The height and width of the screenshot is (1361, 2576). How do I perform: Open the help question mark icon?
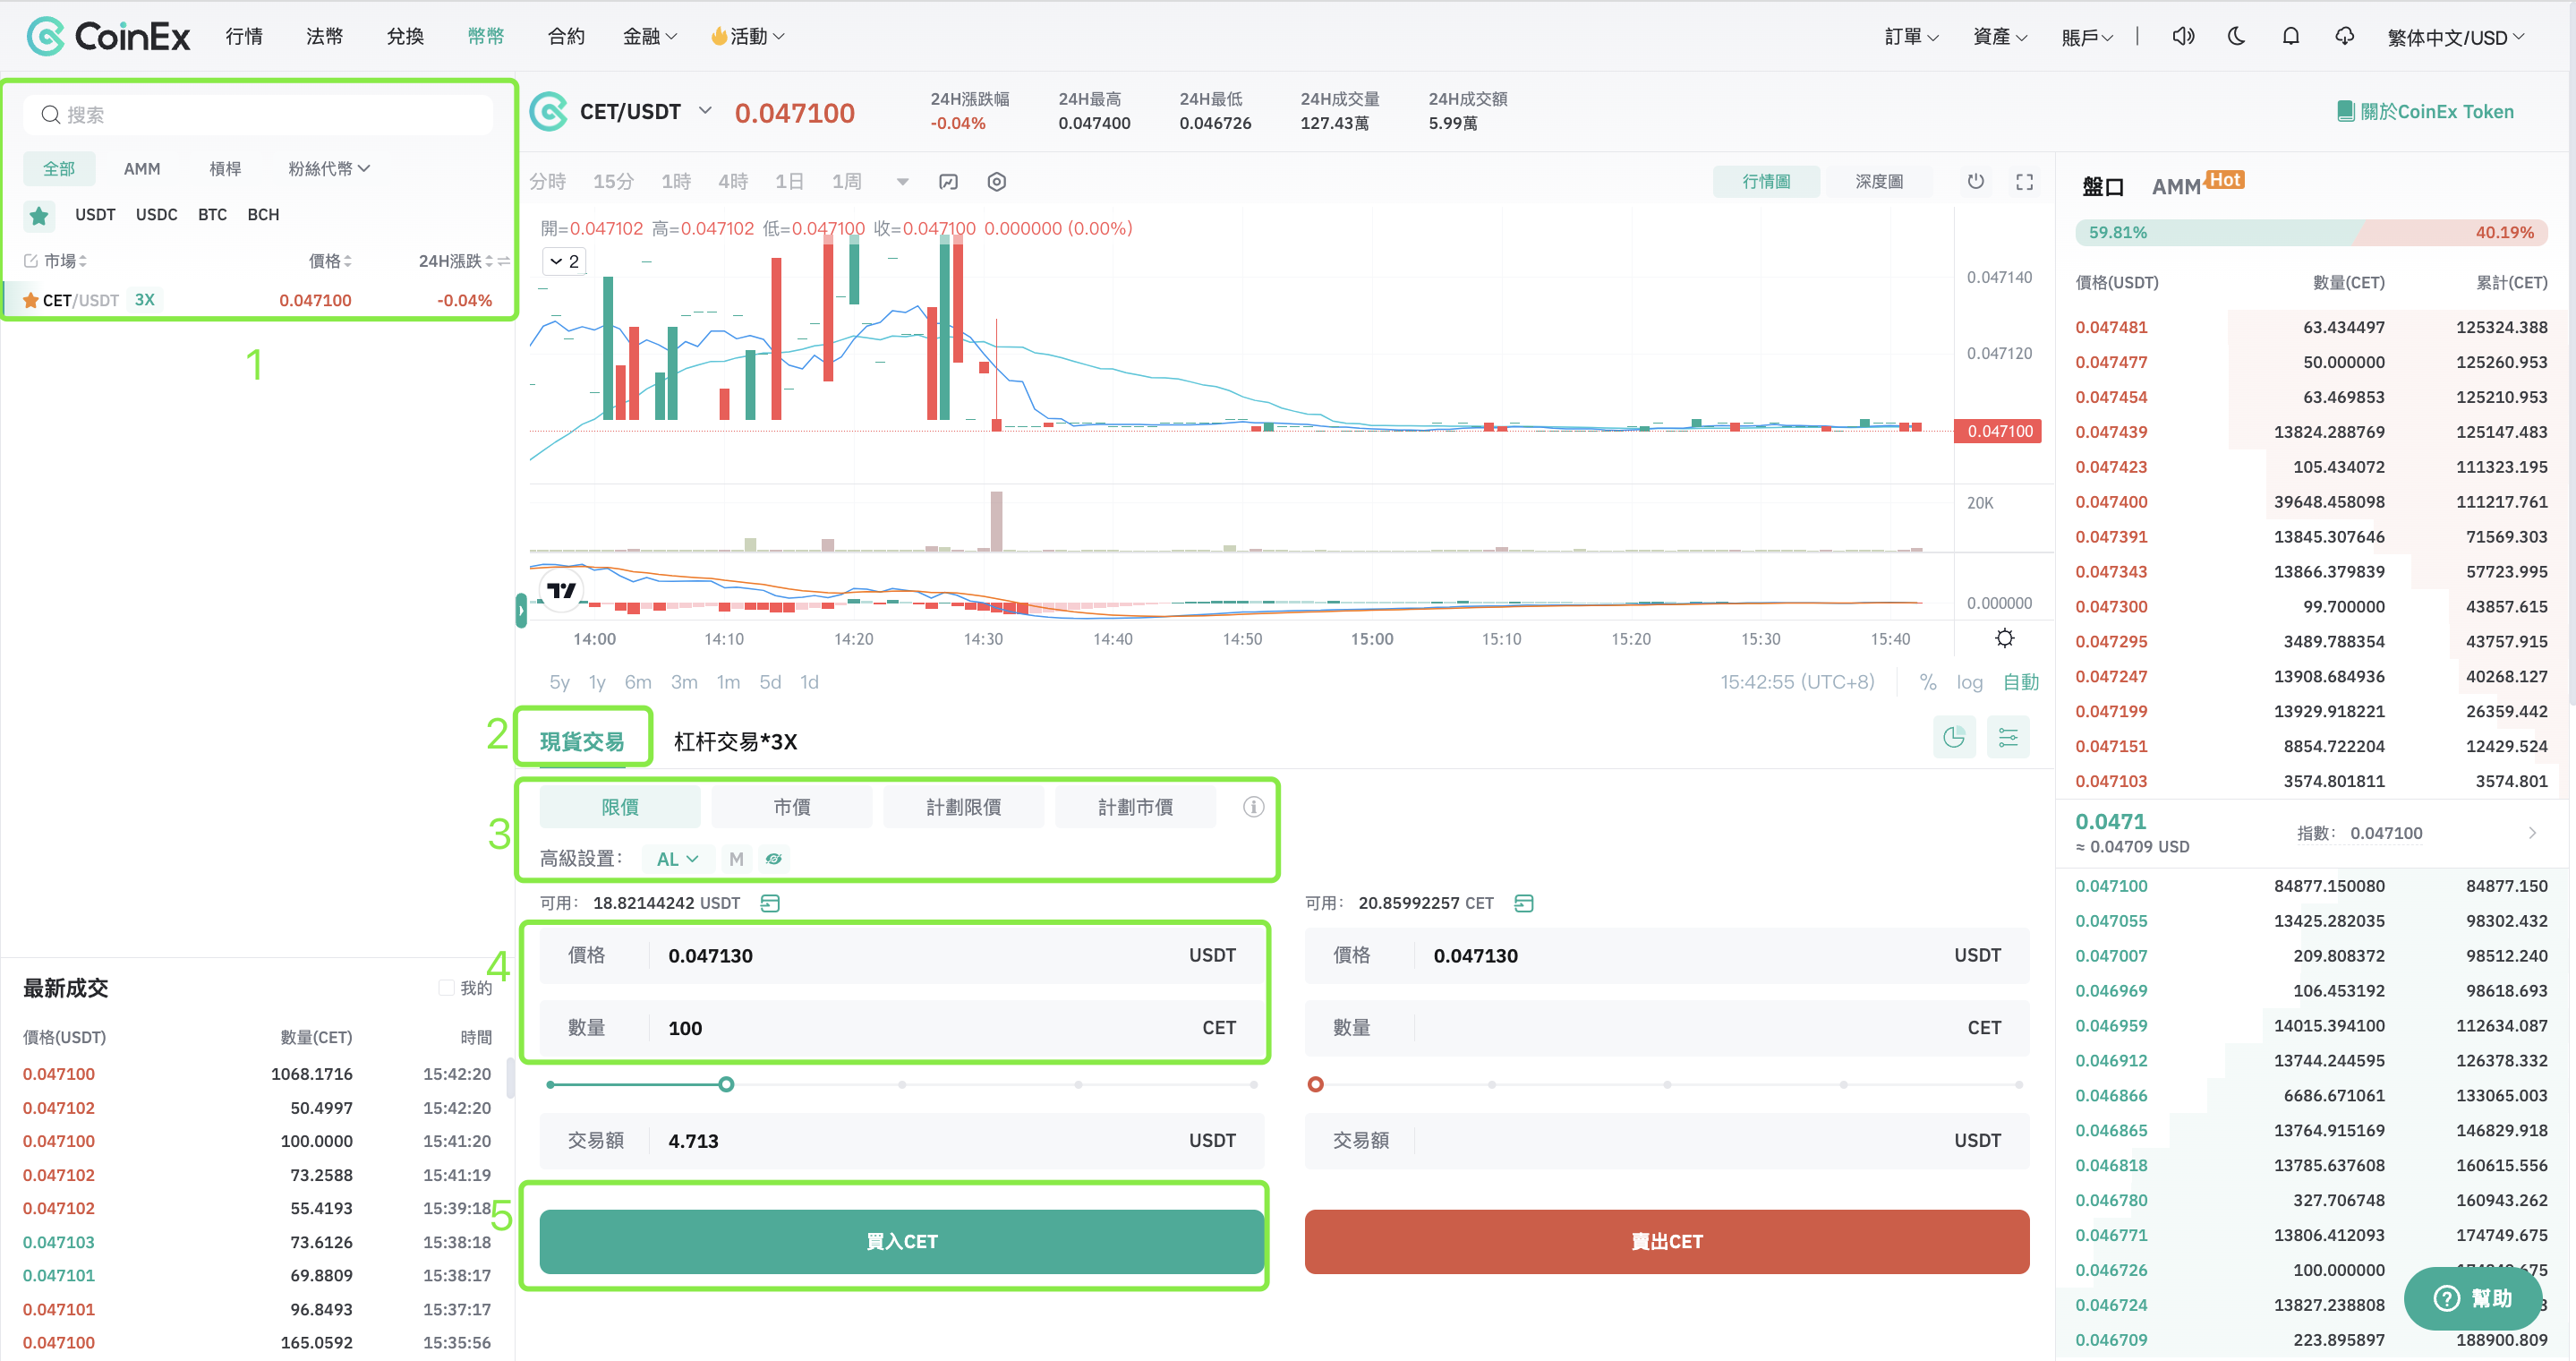point(2445,1298)
